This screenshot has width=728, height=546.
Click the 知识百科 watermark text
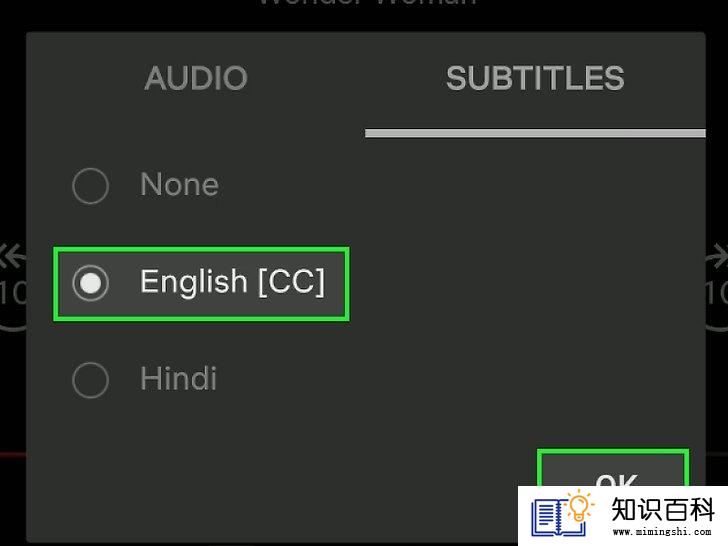[x=662, y=509]
